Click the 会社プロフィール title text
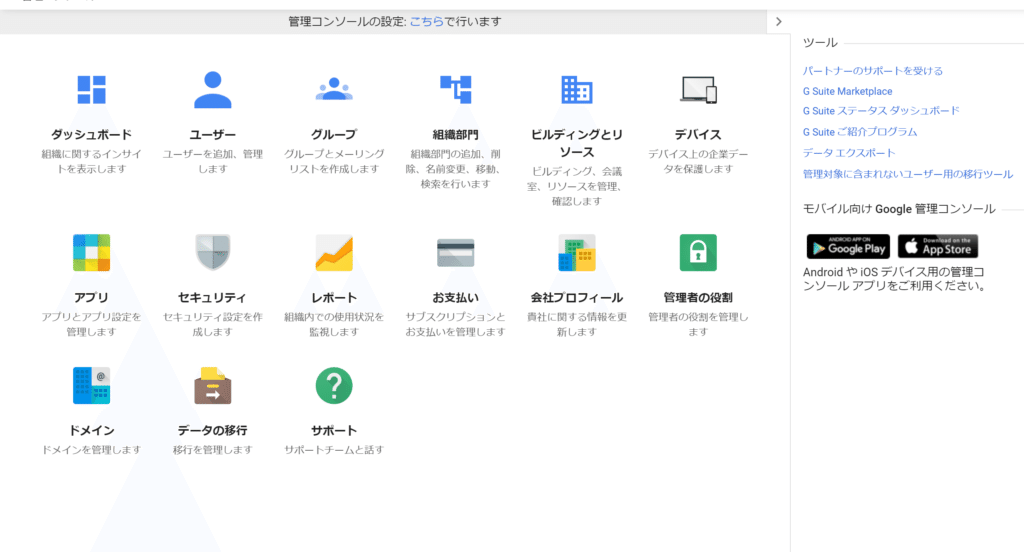This screenshot has height=552, width=1024. click(x=577, y=298)
